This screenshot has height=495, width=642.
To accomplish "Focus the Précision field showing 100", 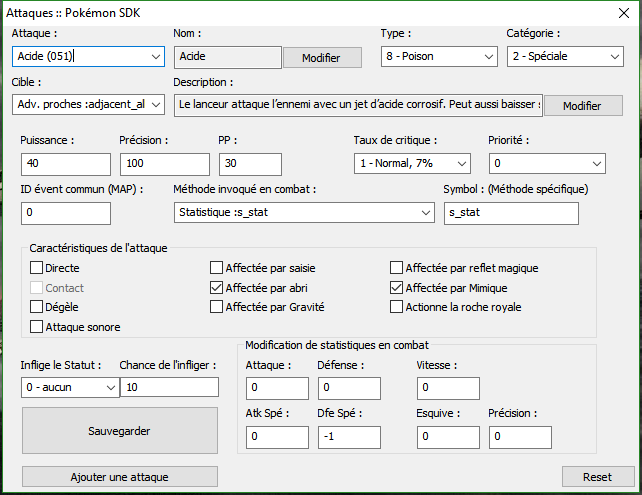I will [x=165, y=165].
